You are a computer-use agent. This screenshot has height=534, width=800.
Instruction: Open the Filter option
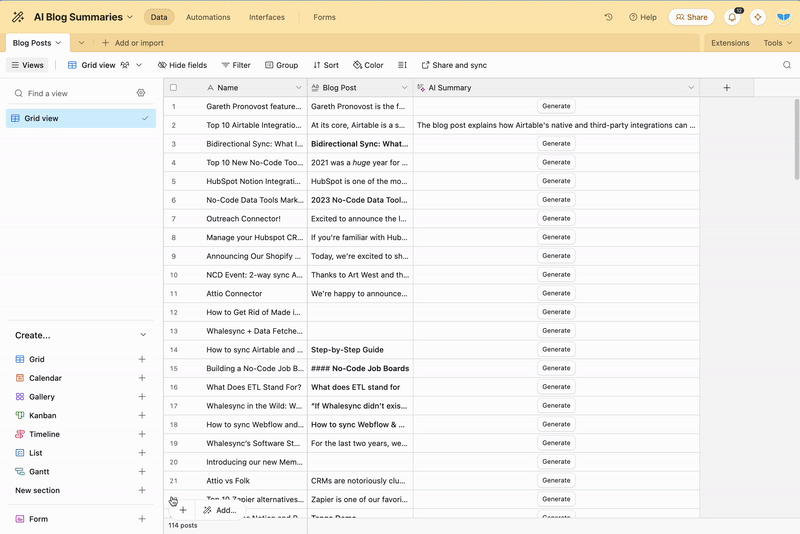point(236,65)
